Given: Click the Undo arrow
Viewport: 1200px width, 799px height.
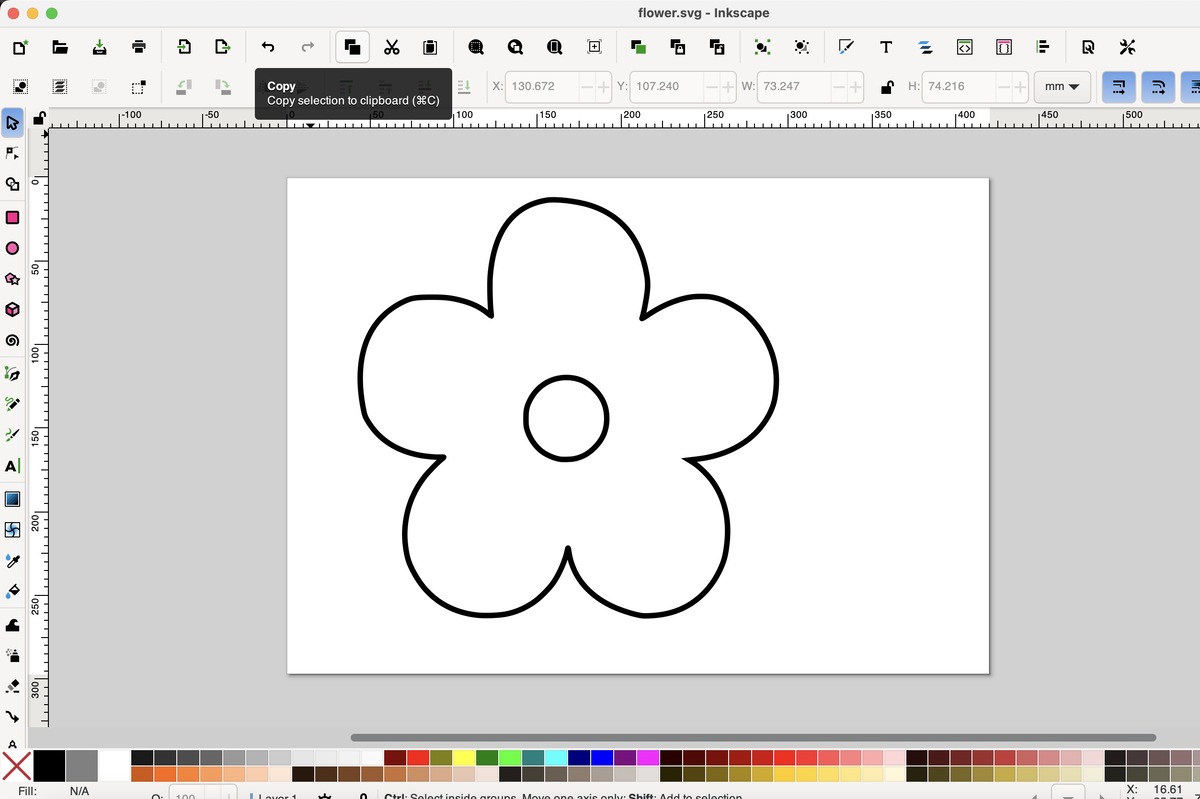Looking at the screenshot, I should [268, 47].
